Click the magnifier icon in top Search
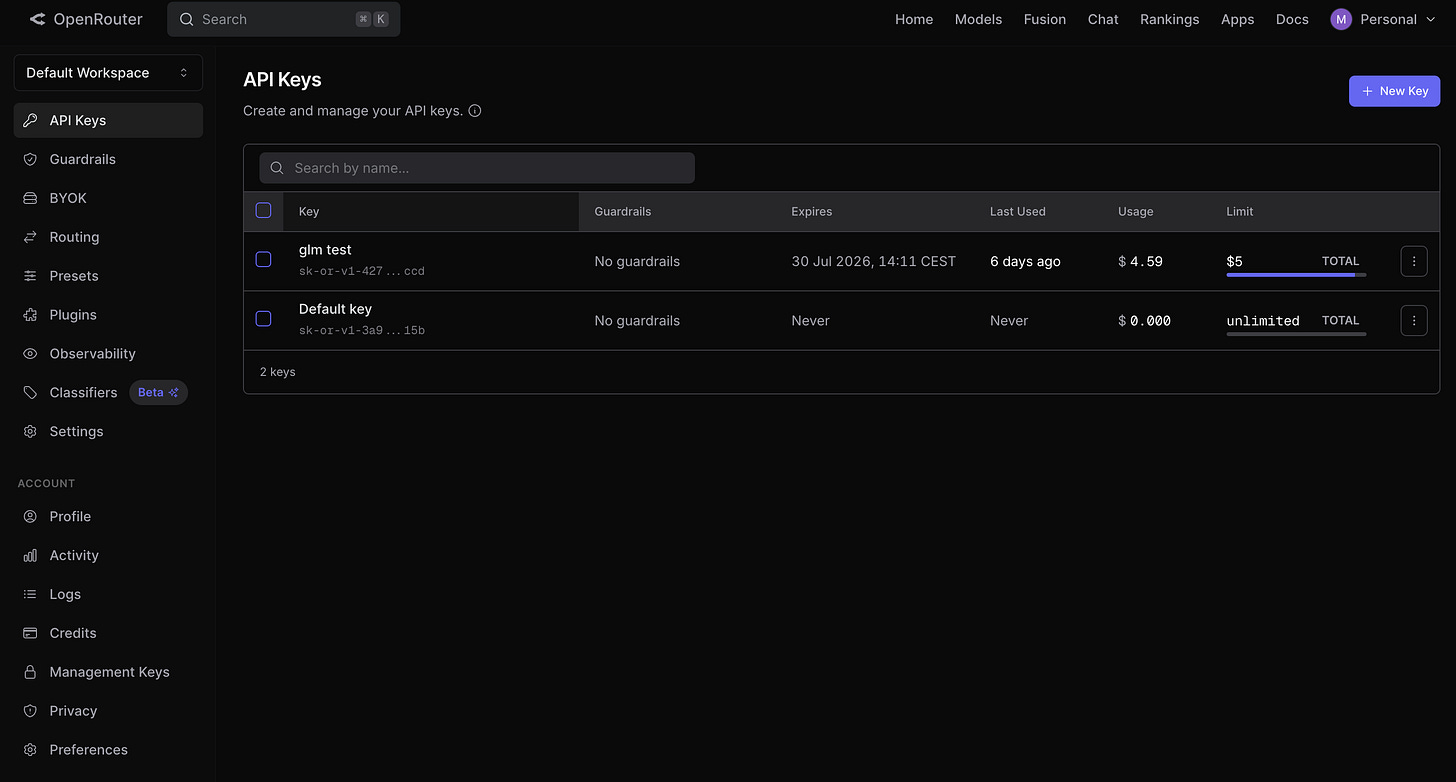This screenshot has height=782, width=1456. (187, 19)
